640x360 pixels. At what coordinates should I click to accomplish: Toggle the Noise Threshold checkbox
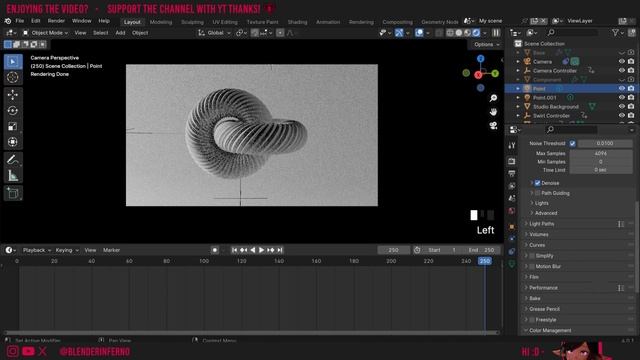coord(572,143)
